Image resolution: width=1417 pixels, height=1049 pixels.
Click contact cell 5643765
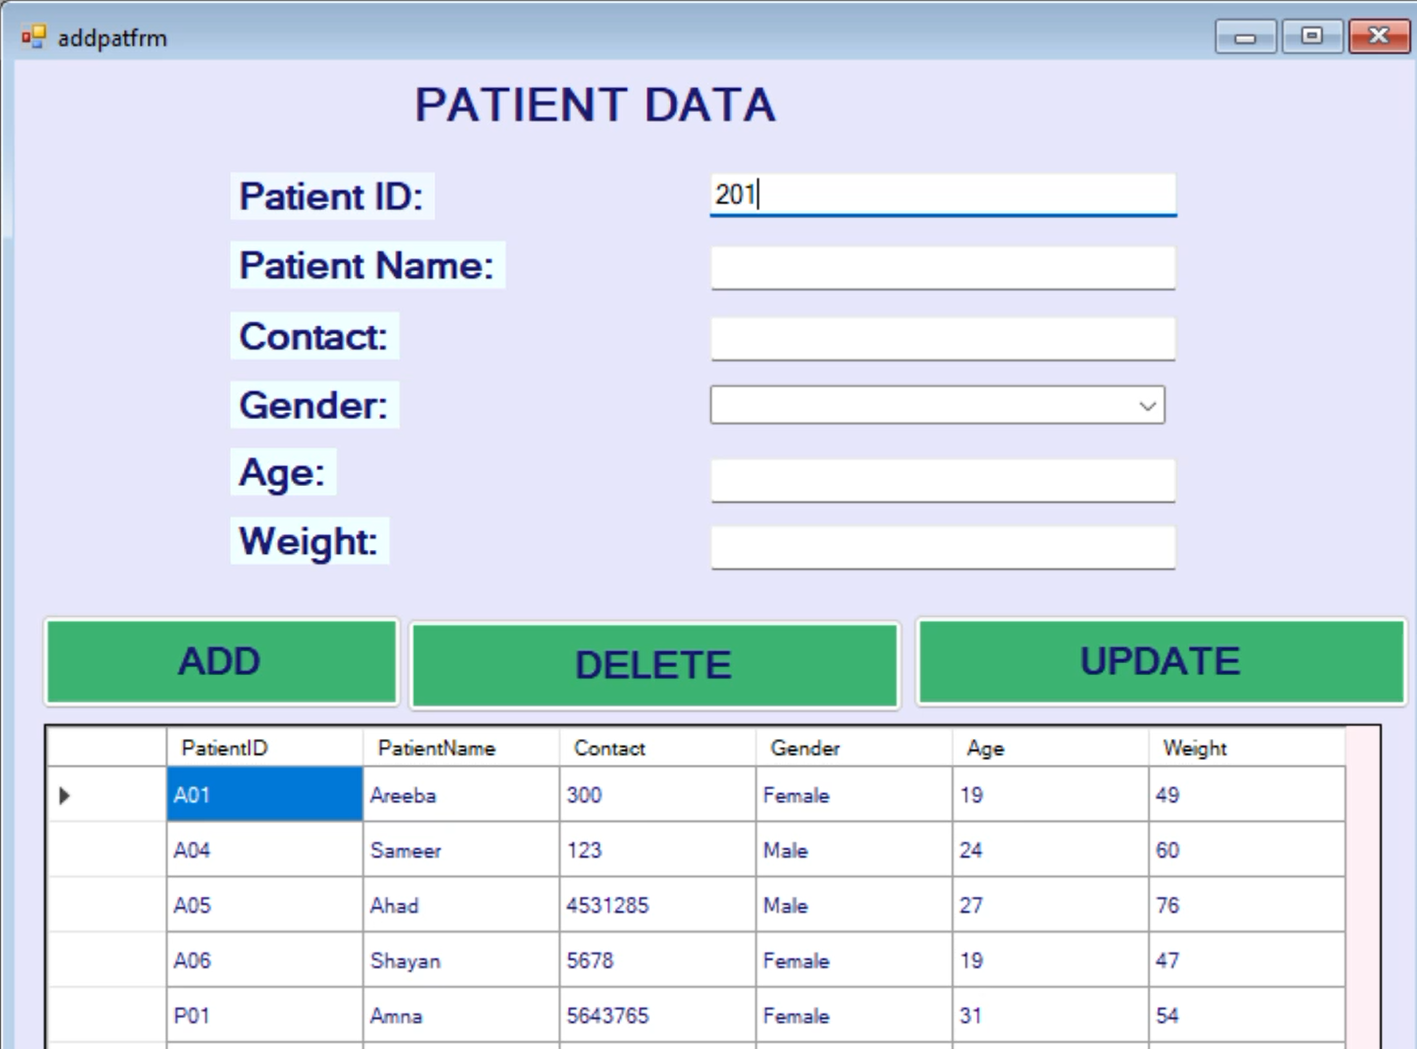pyautogui.click(x=658, y=1015)
